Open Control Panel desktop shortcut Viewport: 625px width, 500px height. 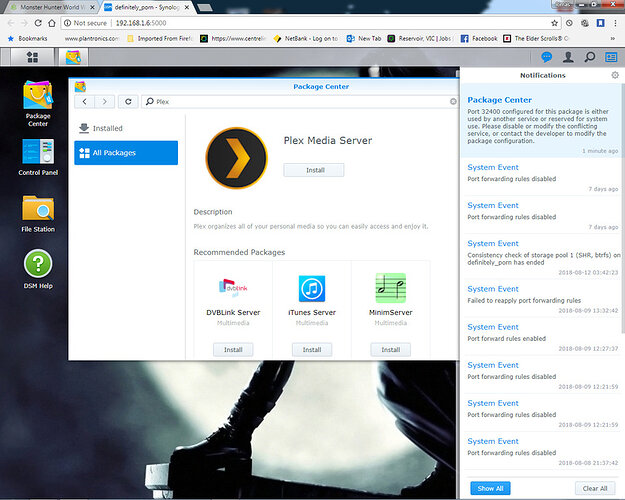point(38,157)
